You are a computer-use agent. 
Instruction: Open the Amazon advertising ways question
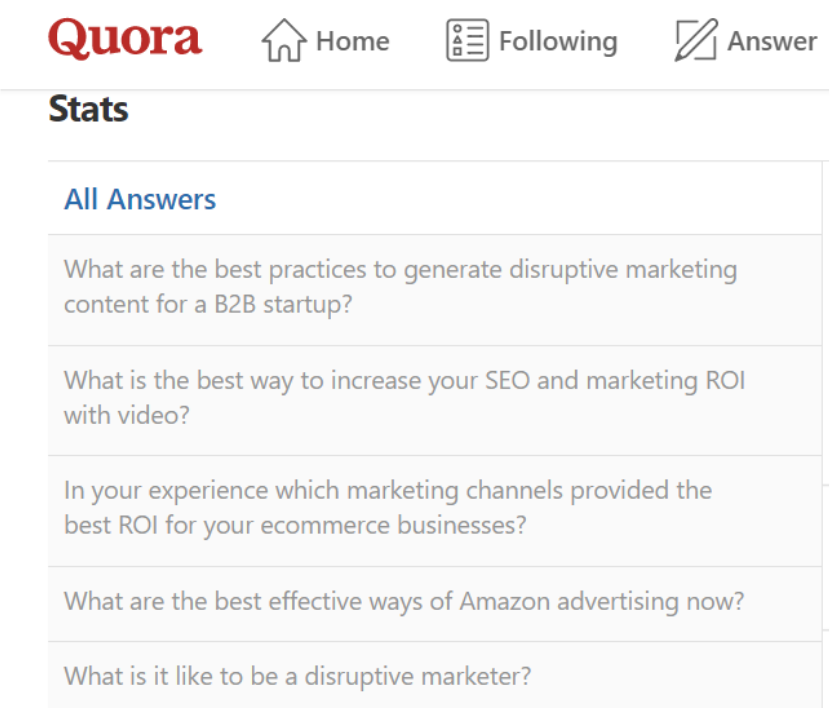(x=435, y=604)
